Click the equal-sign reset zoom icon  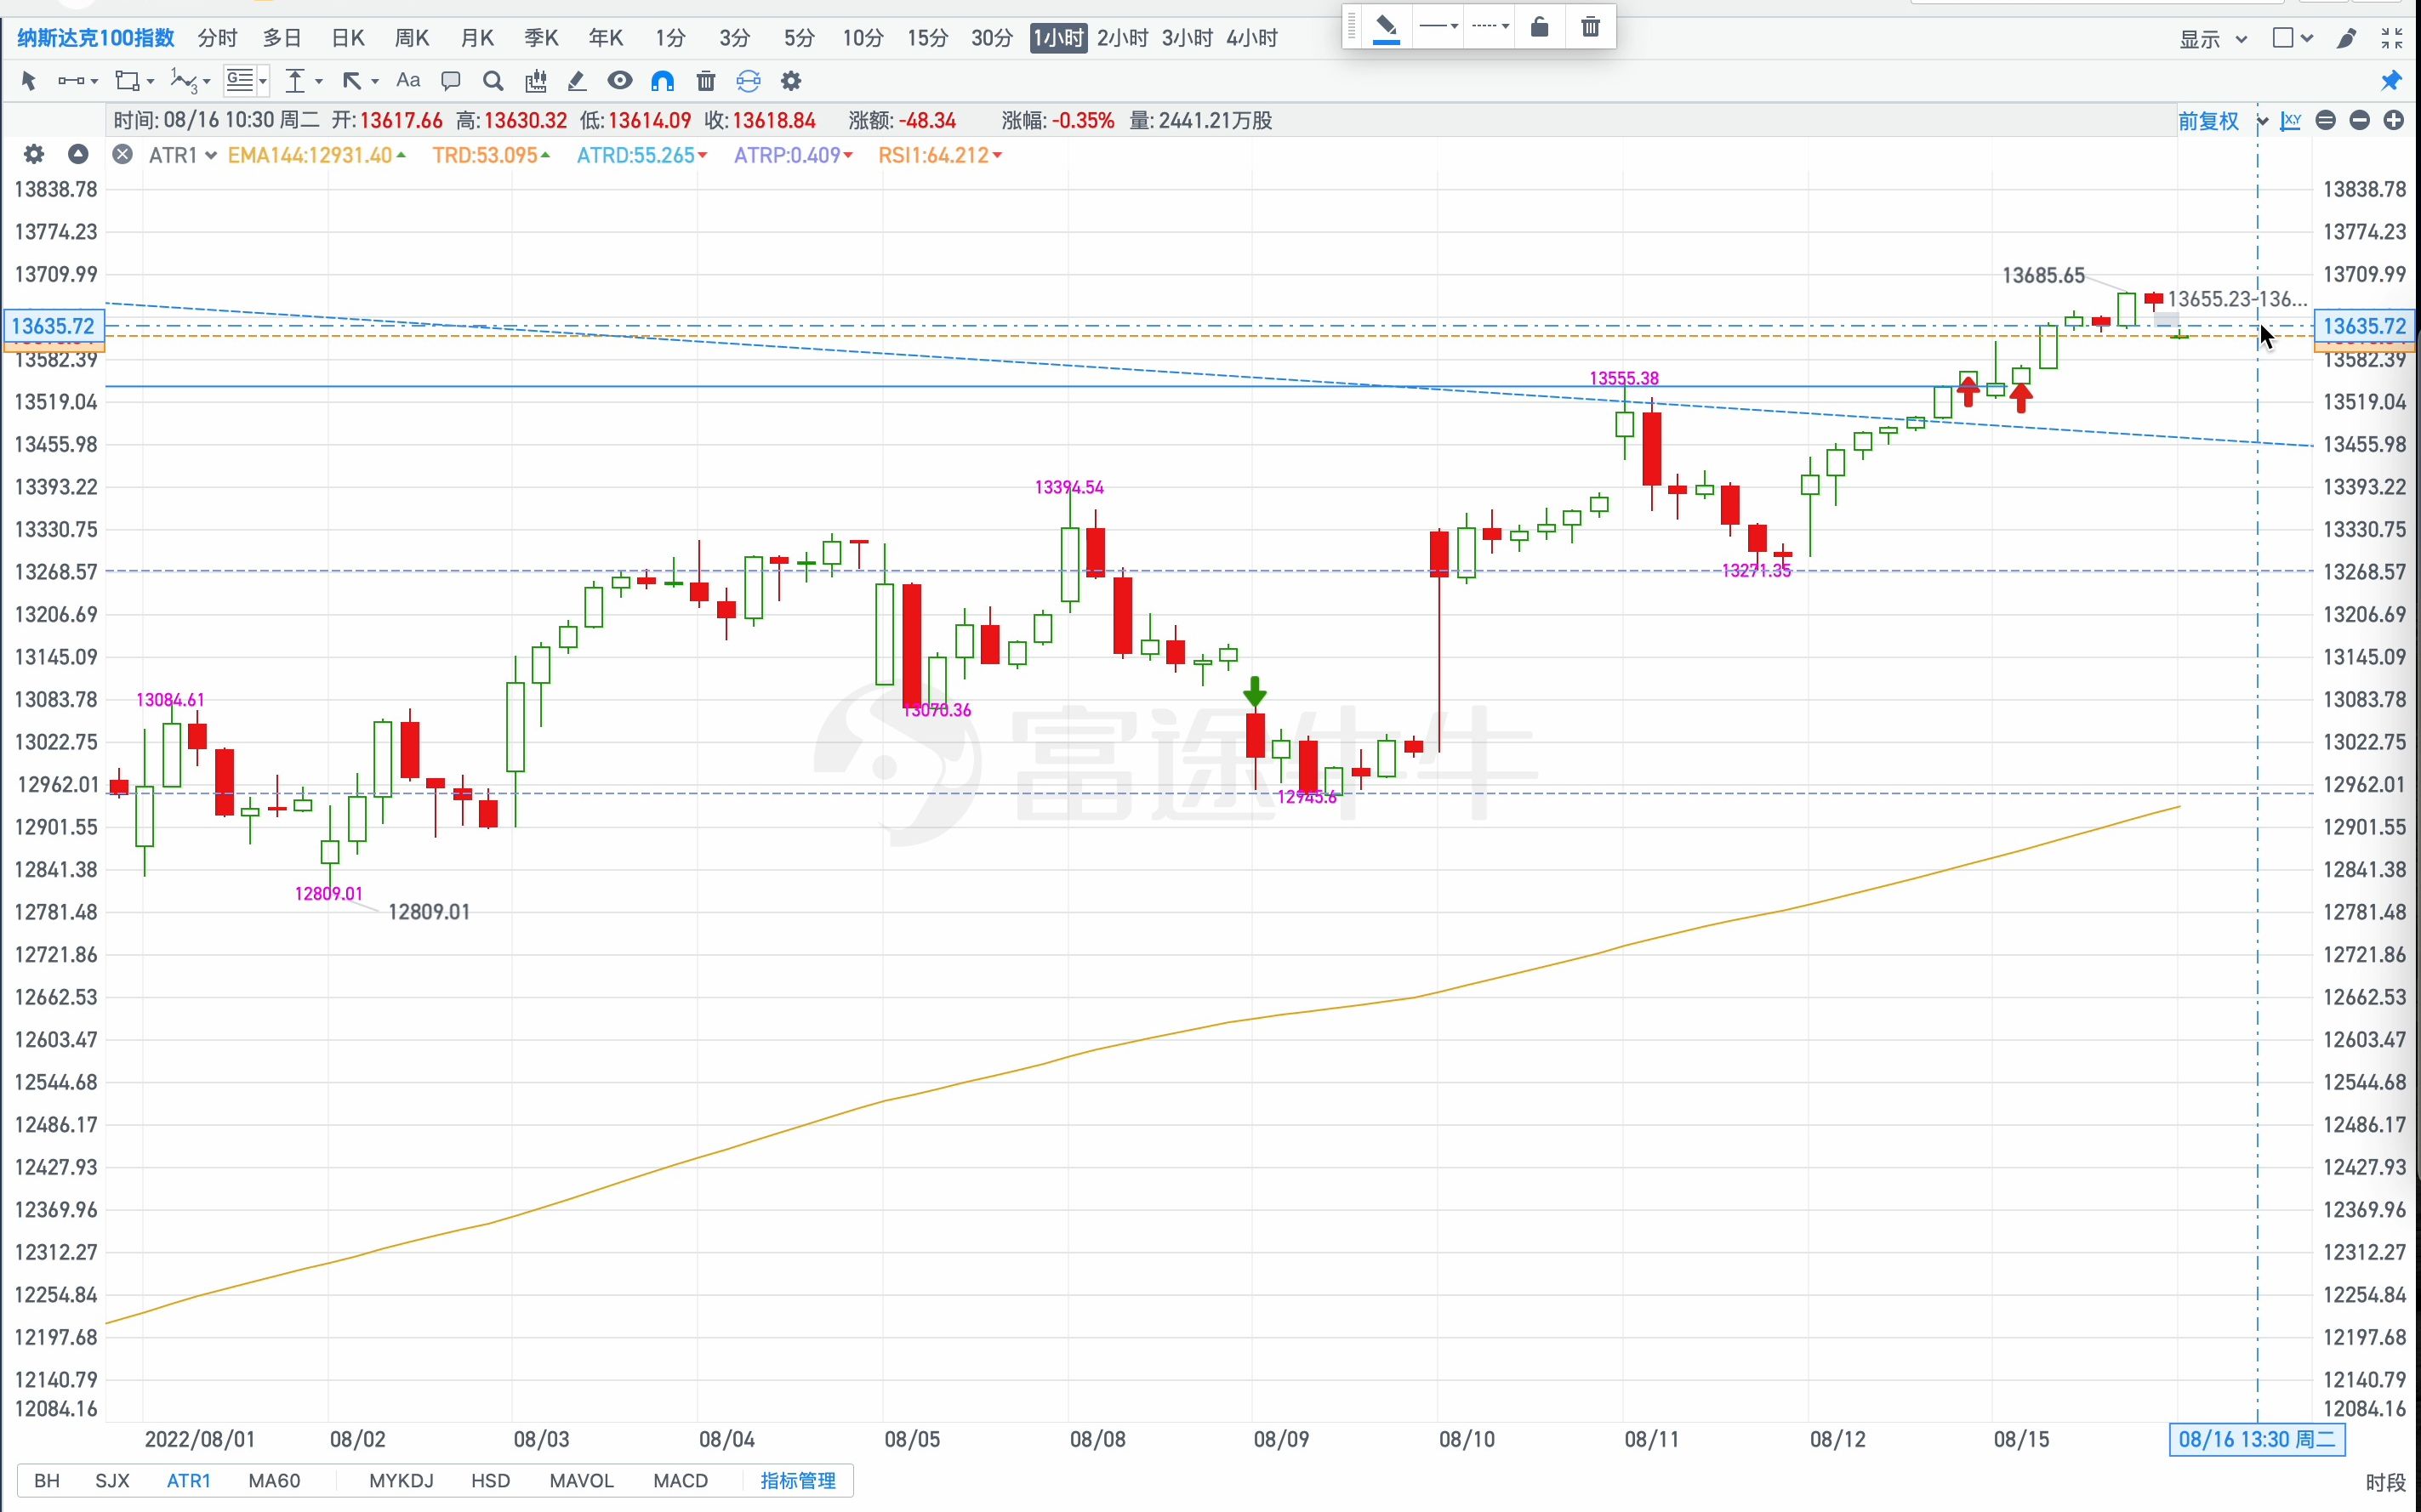[2326, 120]
